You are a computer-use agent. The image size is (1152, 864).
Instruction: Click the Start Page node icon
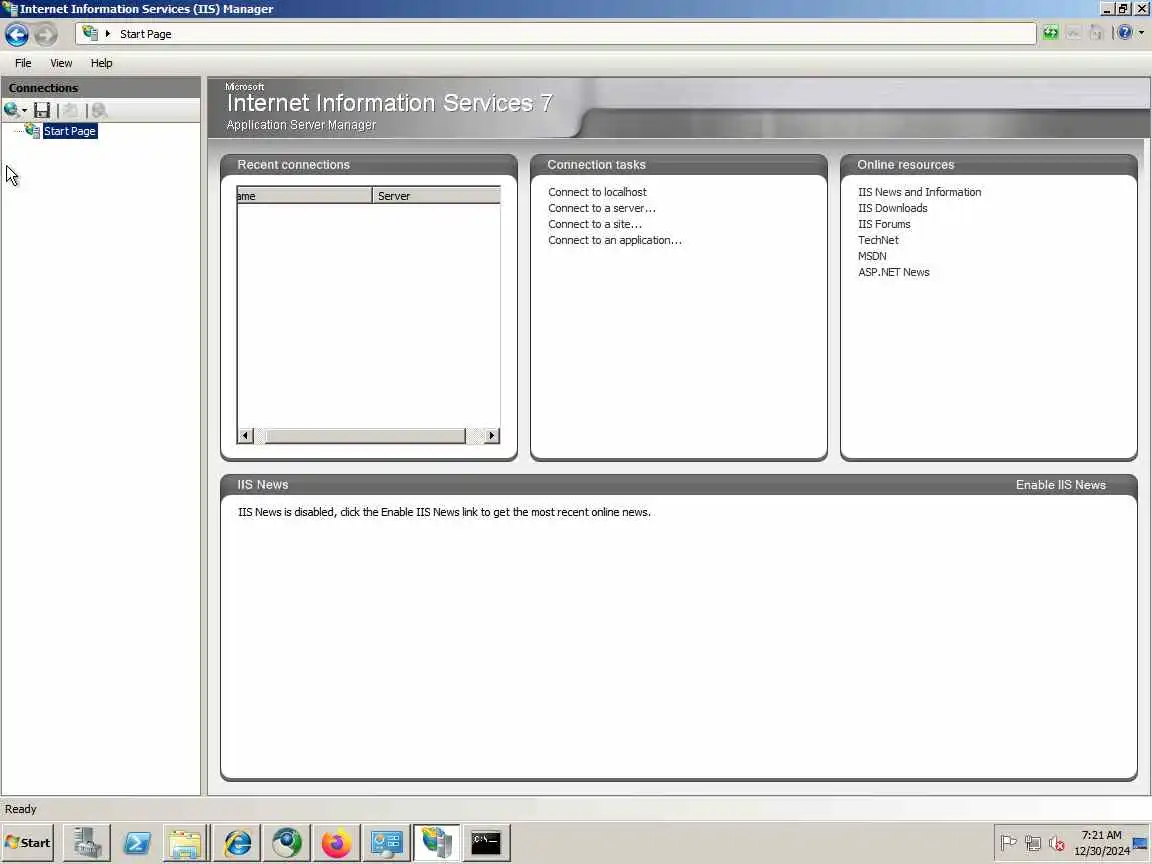tap(32, 131)
